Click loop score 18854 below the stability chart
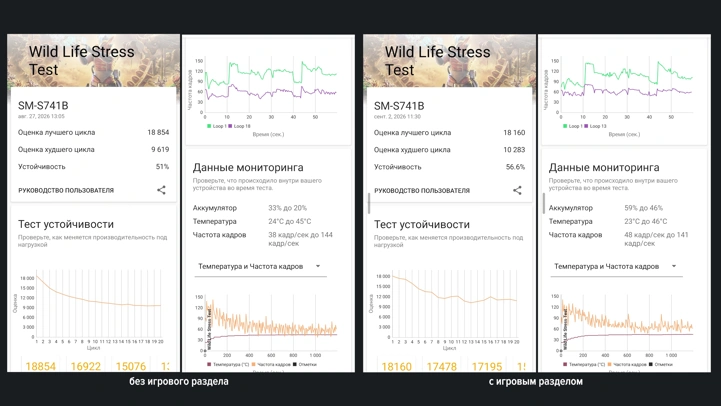Screen dimensions: 721x406 pyautogui.click(x=40, y=366)
